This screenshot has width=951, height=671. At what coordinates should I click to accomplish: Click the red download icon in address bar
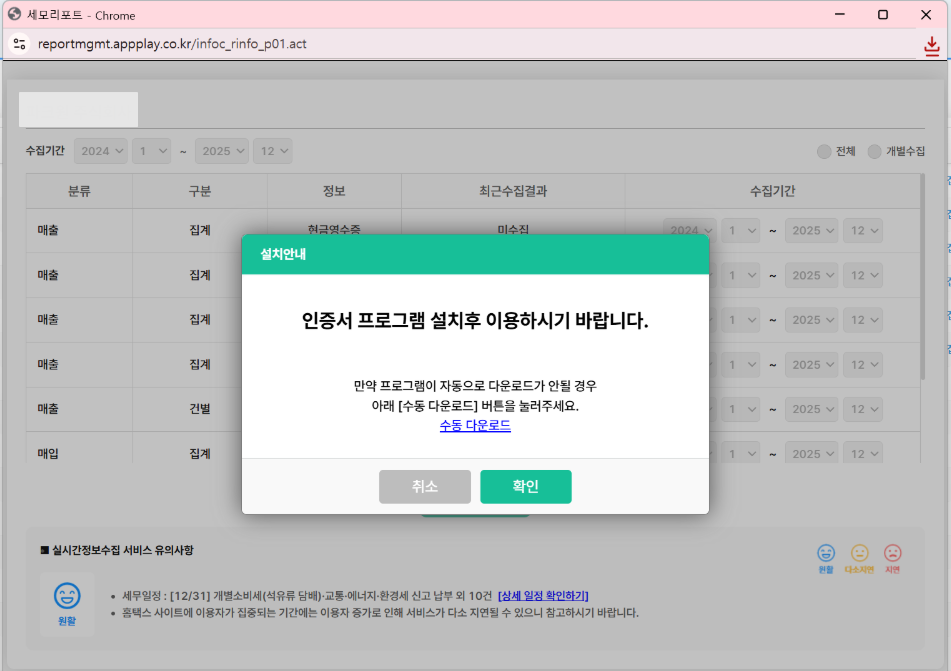click(931, 45)
